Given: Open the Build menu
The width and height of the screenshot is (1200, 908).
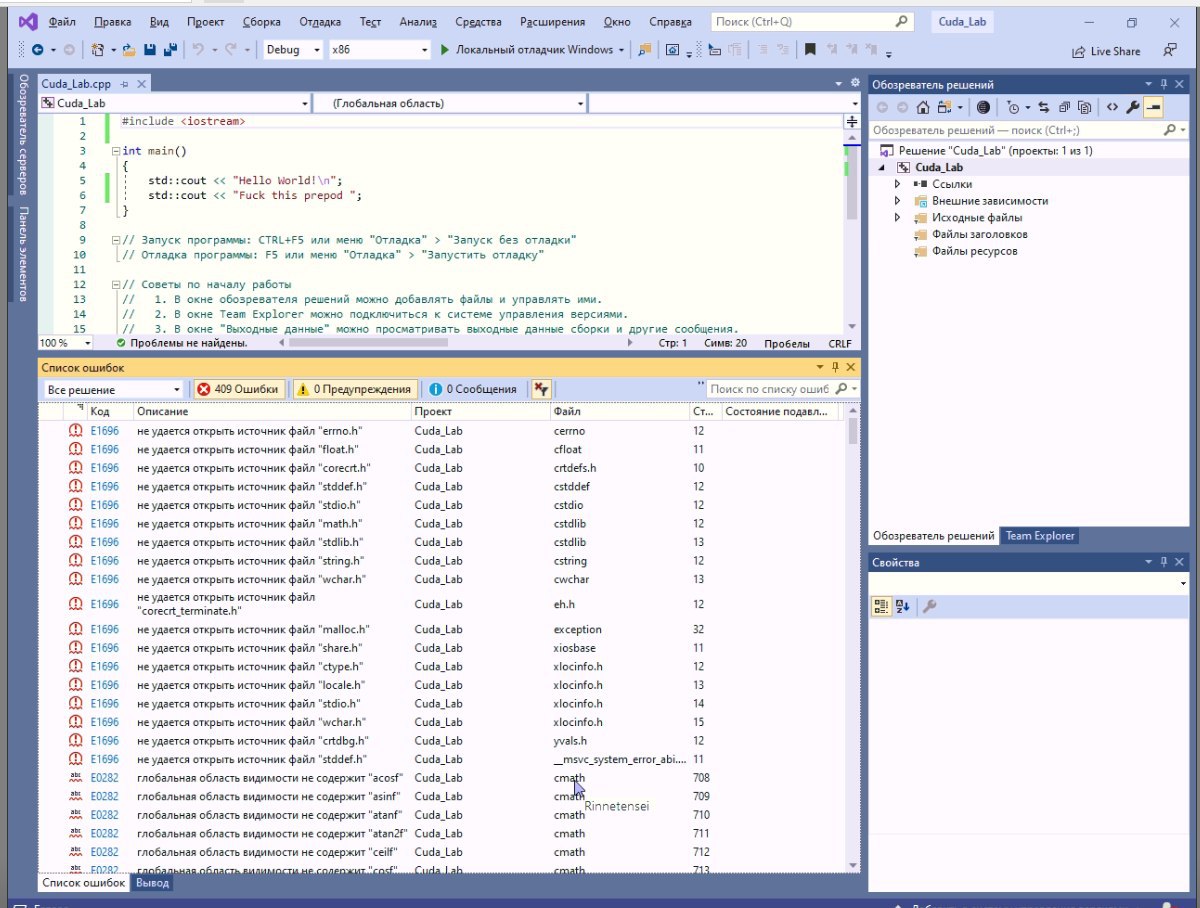Looking at the screenshot, I should [x=261, y=21].
